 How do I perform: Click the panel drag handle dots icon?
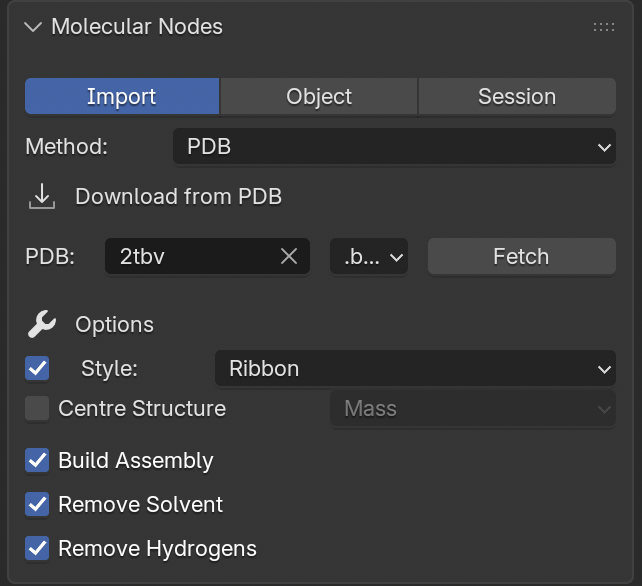(x=604, y=27)
